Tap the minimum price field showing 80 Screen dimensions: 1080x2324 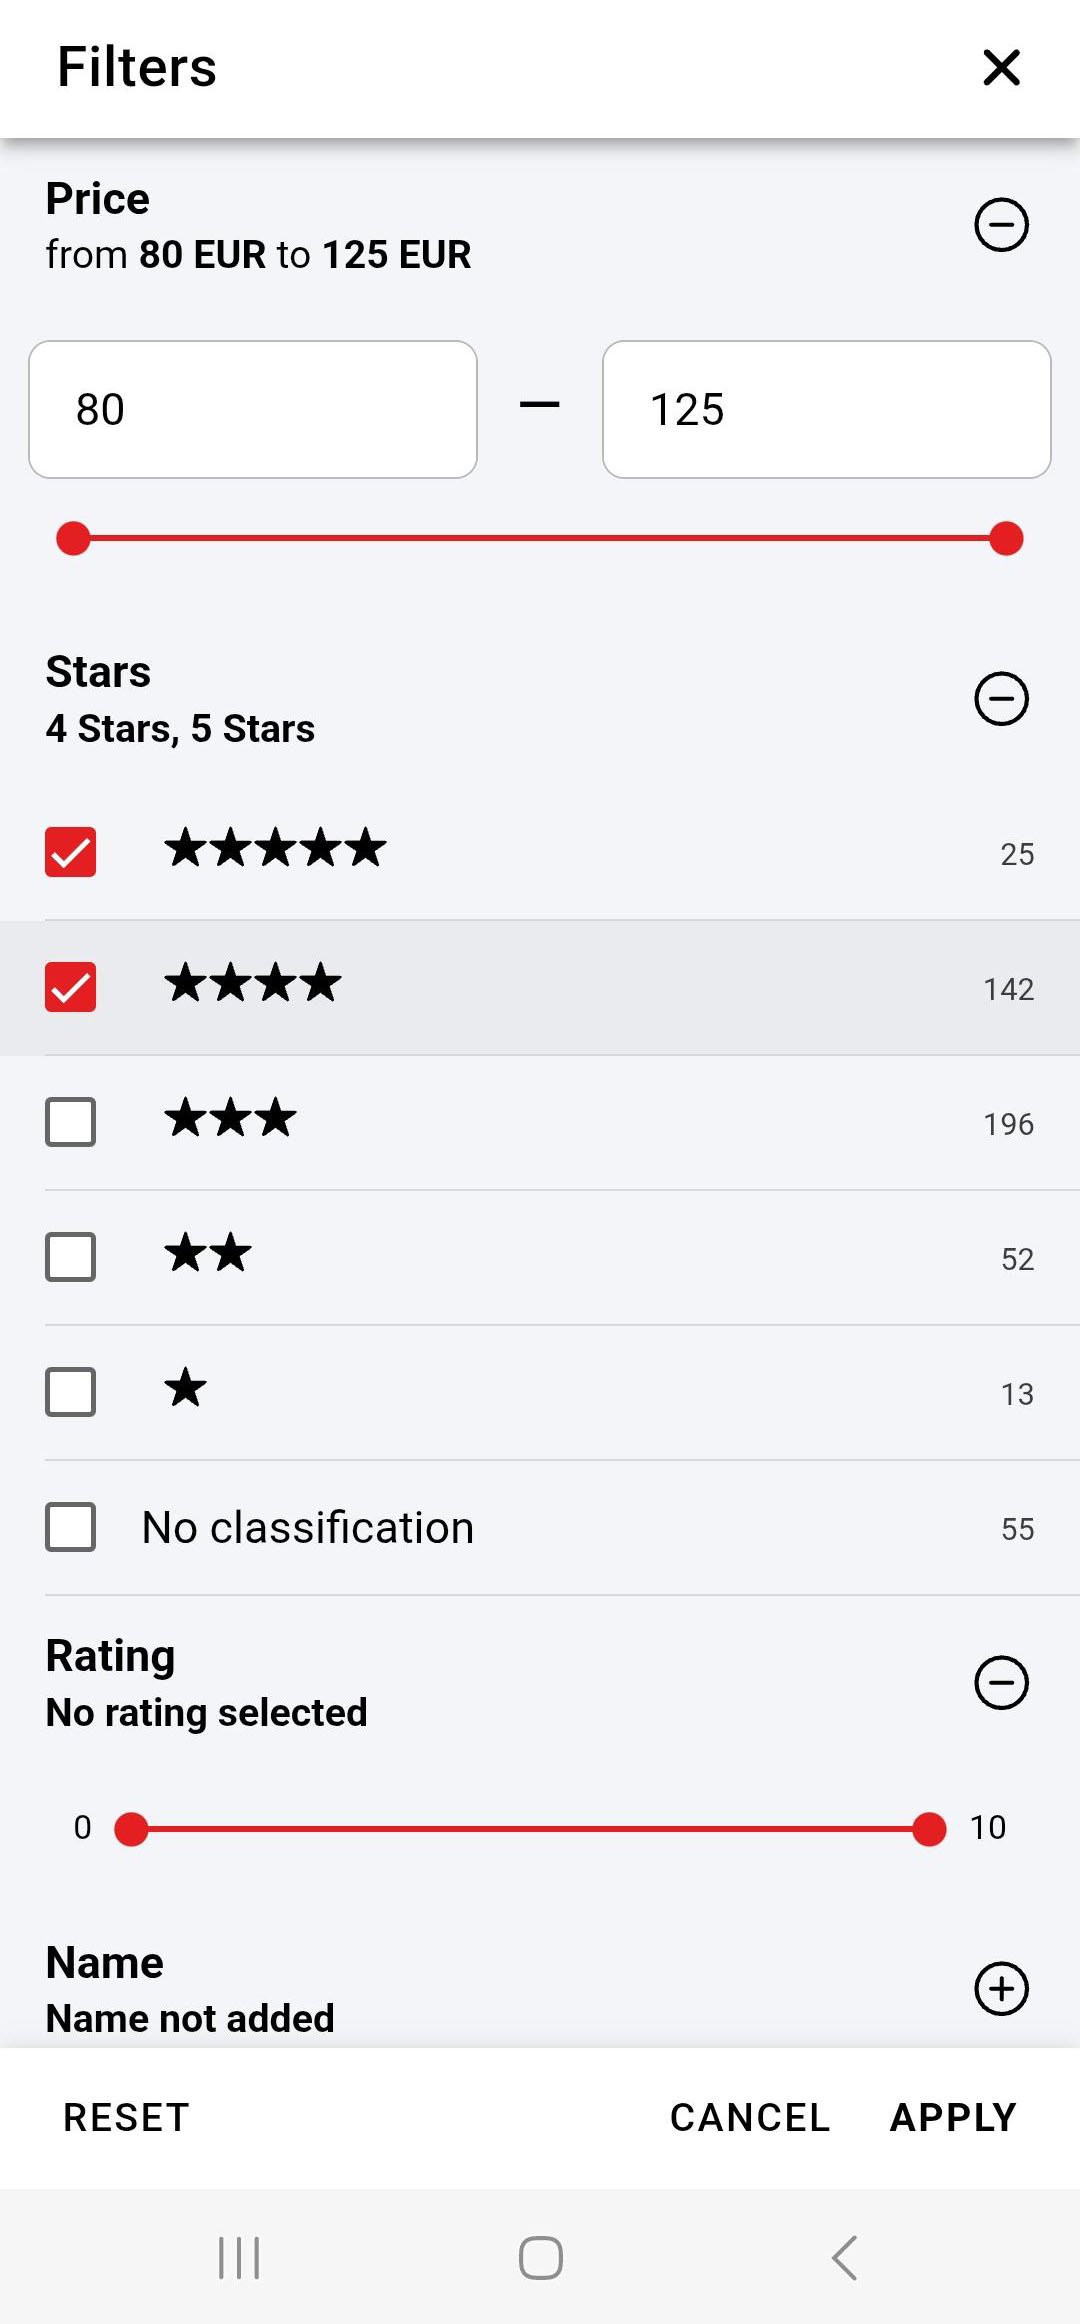[x=253, y=410]
